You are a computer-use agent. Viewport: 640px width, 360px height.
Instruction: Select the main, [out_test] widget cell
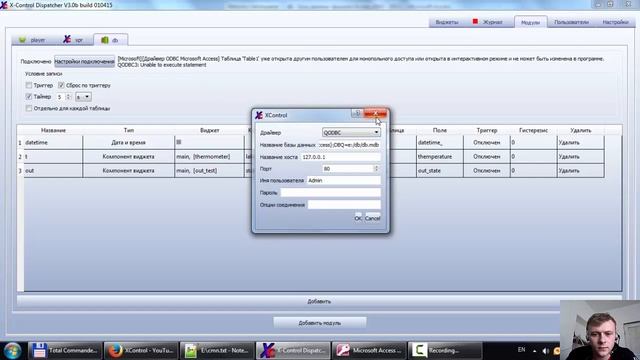pos(209,170)
